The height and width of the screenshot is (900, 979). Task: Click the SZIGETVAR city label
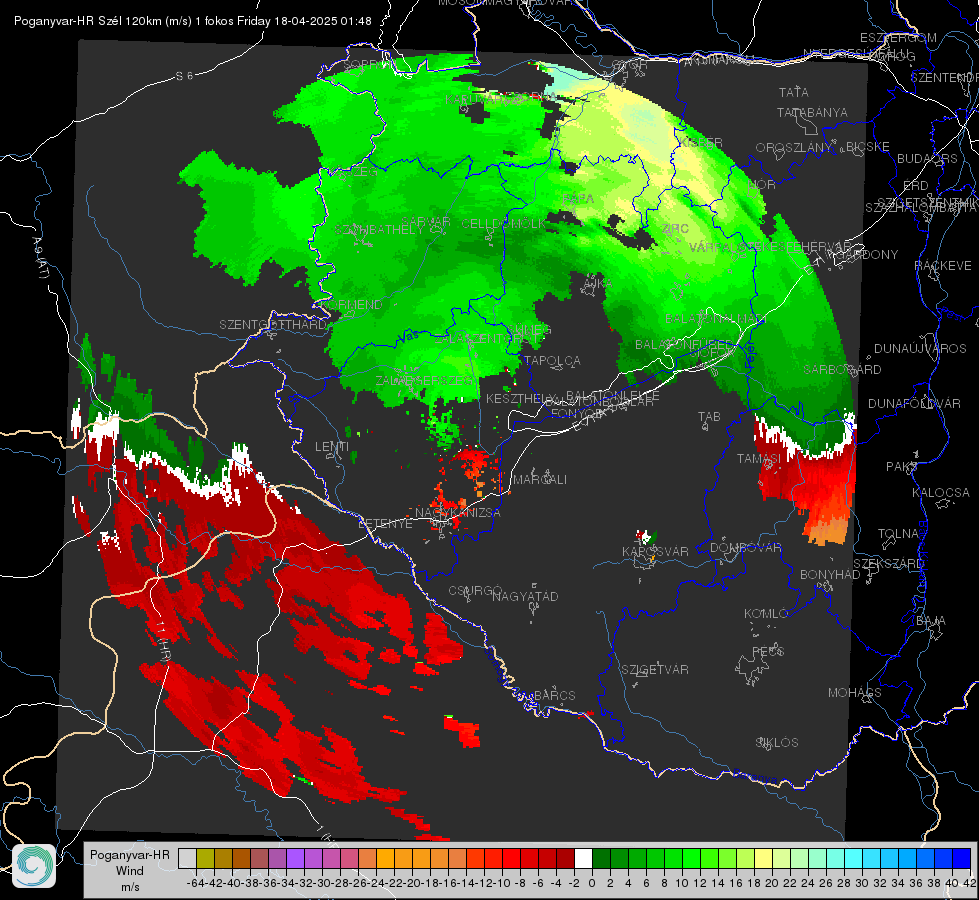(655, 670)
